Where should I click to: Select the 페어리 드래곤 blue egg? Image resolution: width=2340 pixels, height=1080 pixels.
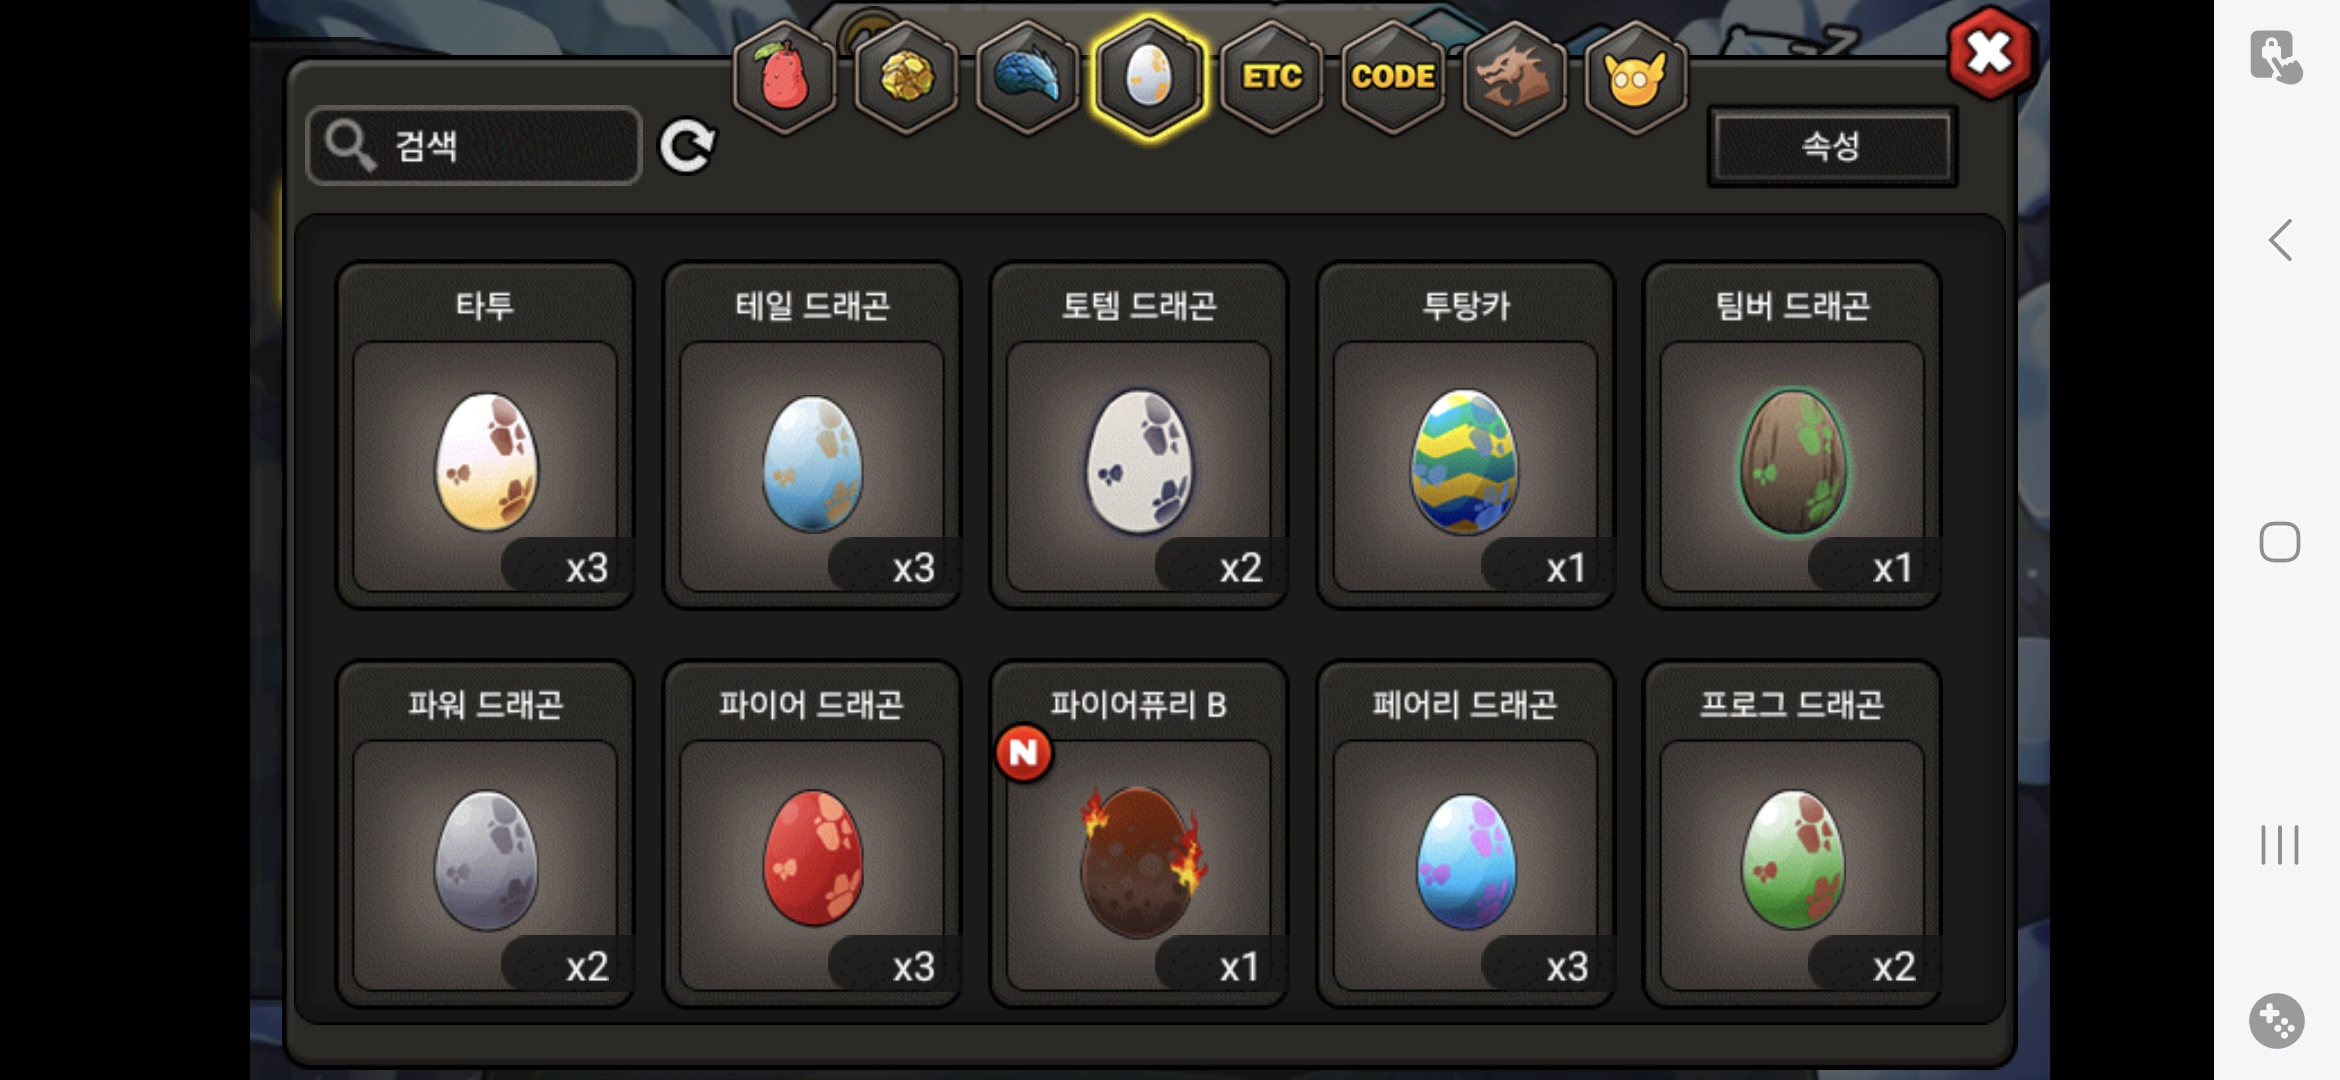(x=1465, y=835)
